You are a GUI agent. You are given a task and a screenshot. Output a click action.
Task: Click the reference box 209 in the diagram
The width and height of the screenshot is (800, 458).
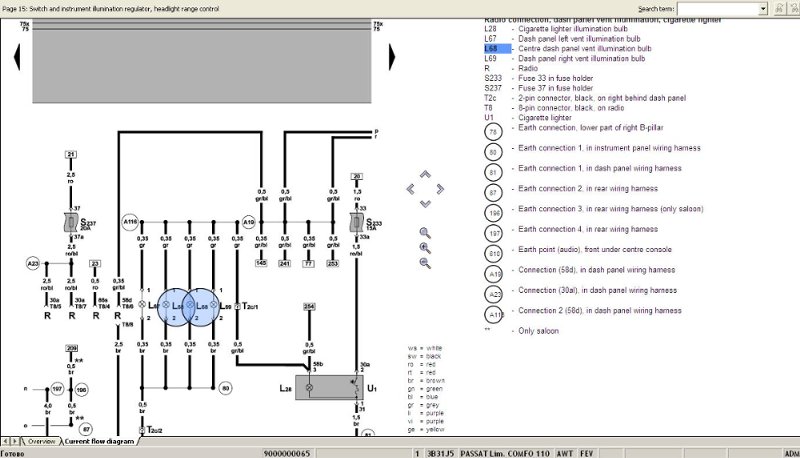coord(71,348)
